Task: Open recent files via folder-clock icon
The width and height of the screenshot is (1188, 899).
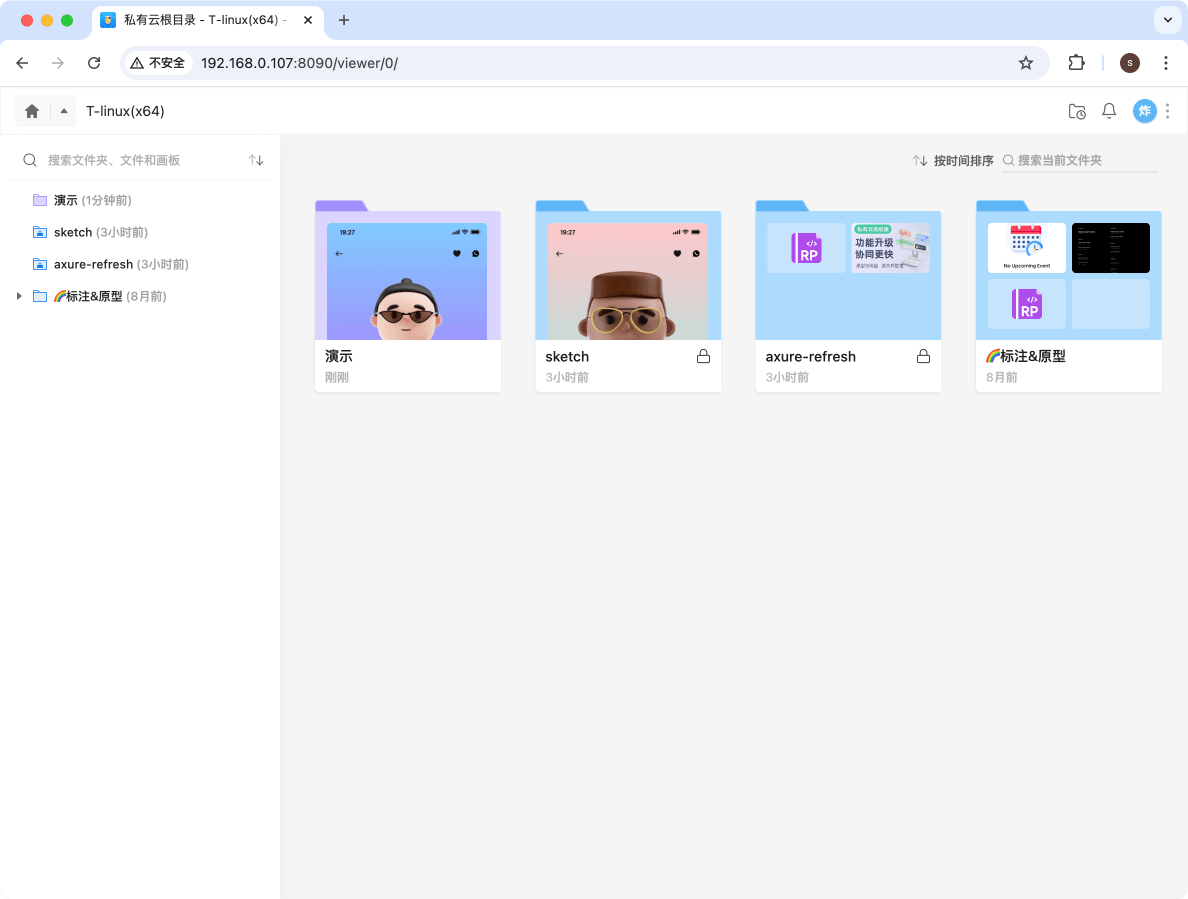Action: (x=1077, y=111)
